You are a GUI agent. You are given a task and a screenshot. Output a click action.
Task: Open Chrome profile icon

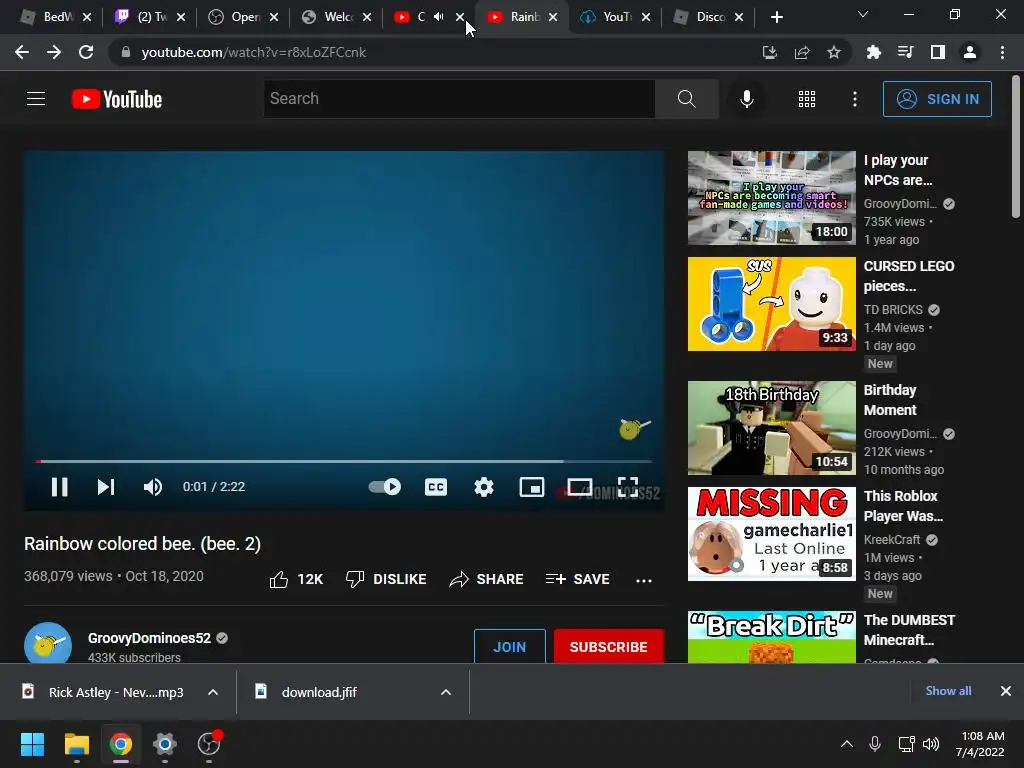pyautogui.click(x=970, y=52)
